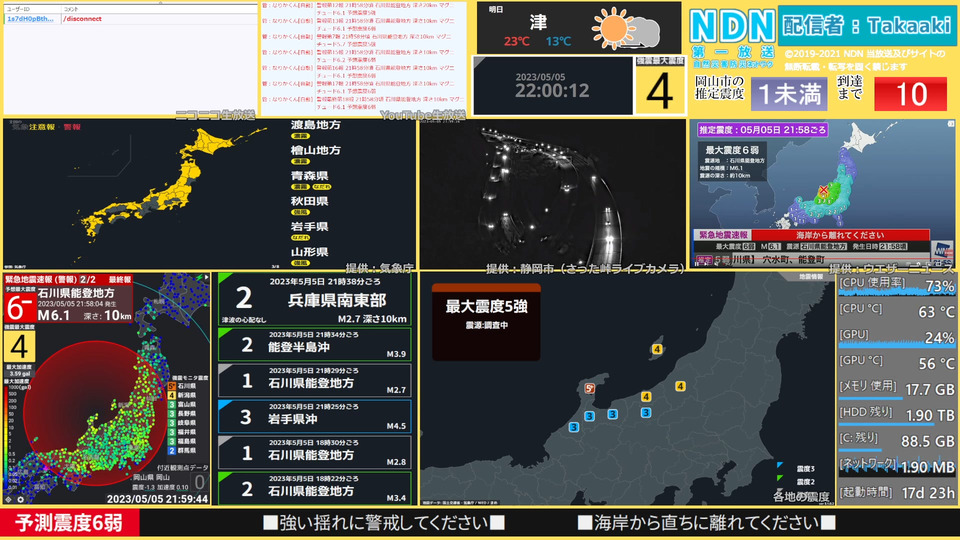Click the red 6- predicted intensity box

click(x=20, y=308)
